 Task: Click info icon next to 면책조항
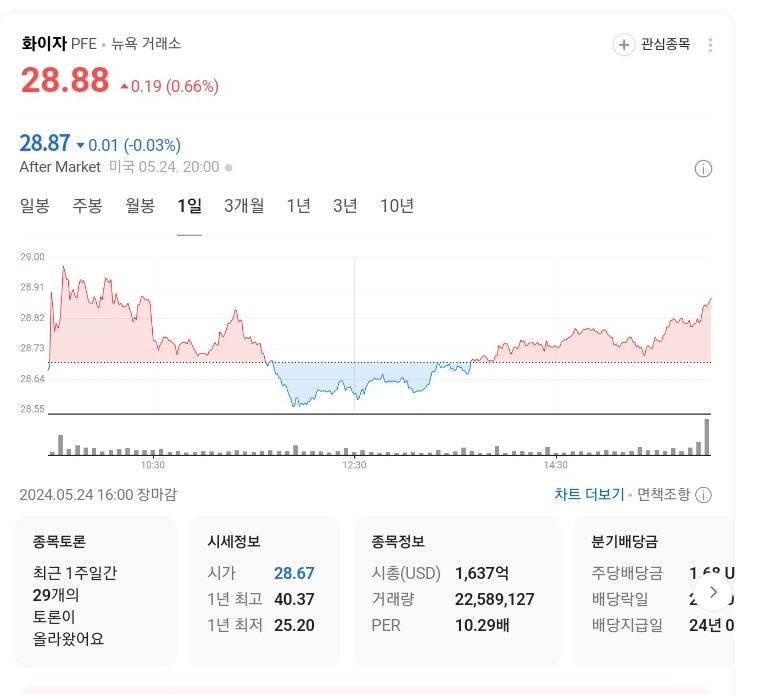[x=704, y=495]
